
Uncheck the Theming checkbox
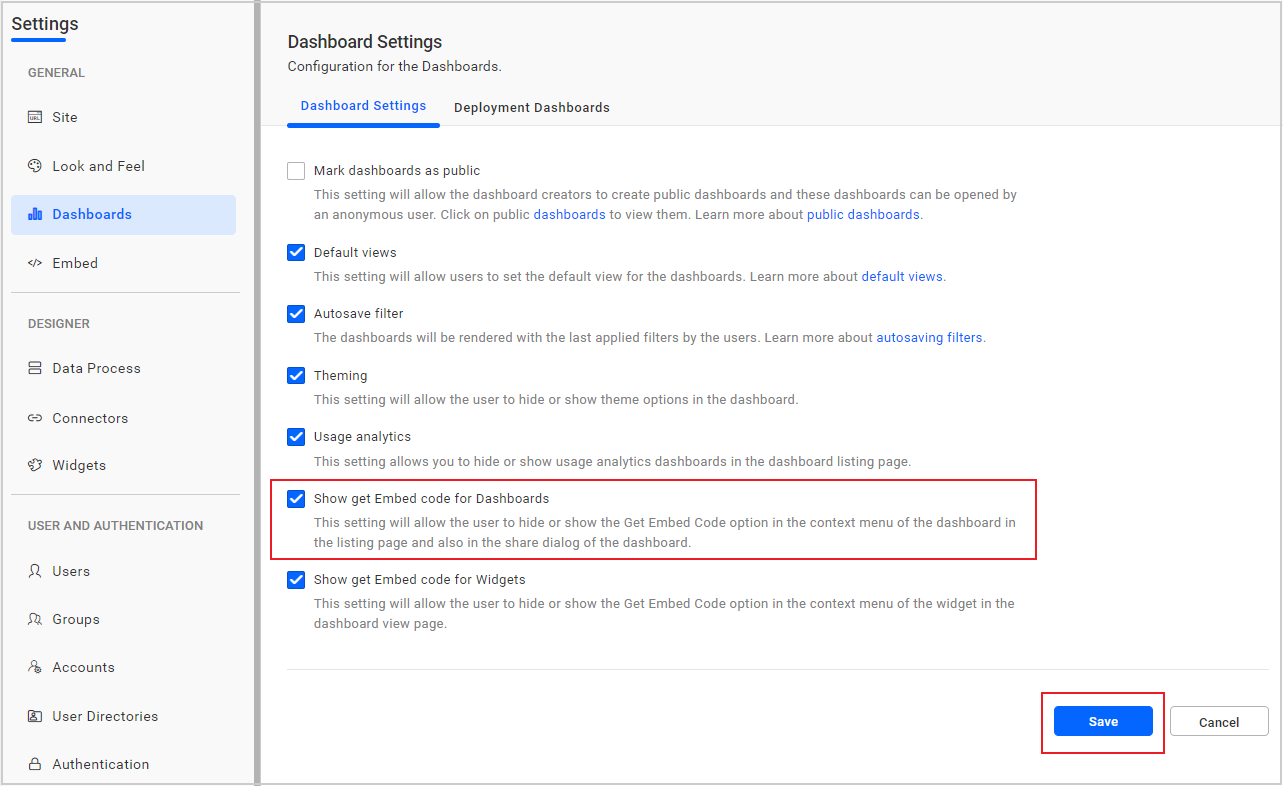pyautogui.click(x=296, y=376)
